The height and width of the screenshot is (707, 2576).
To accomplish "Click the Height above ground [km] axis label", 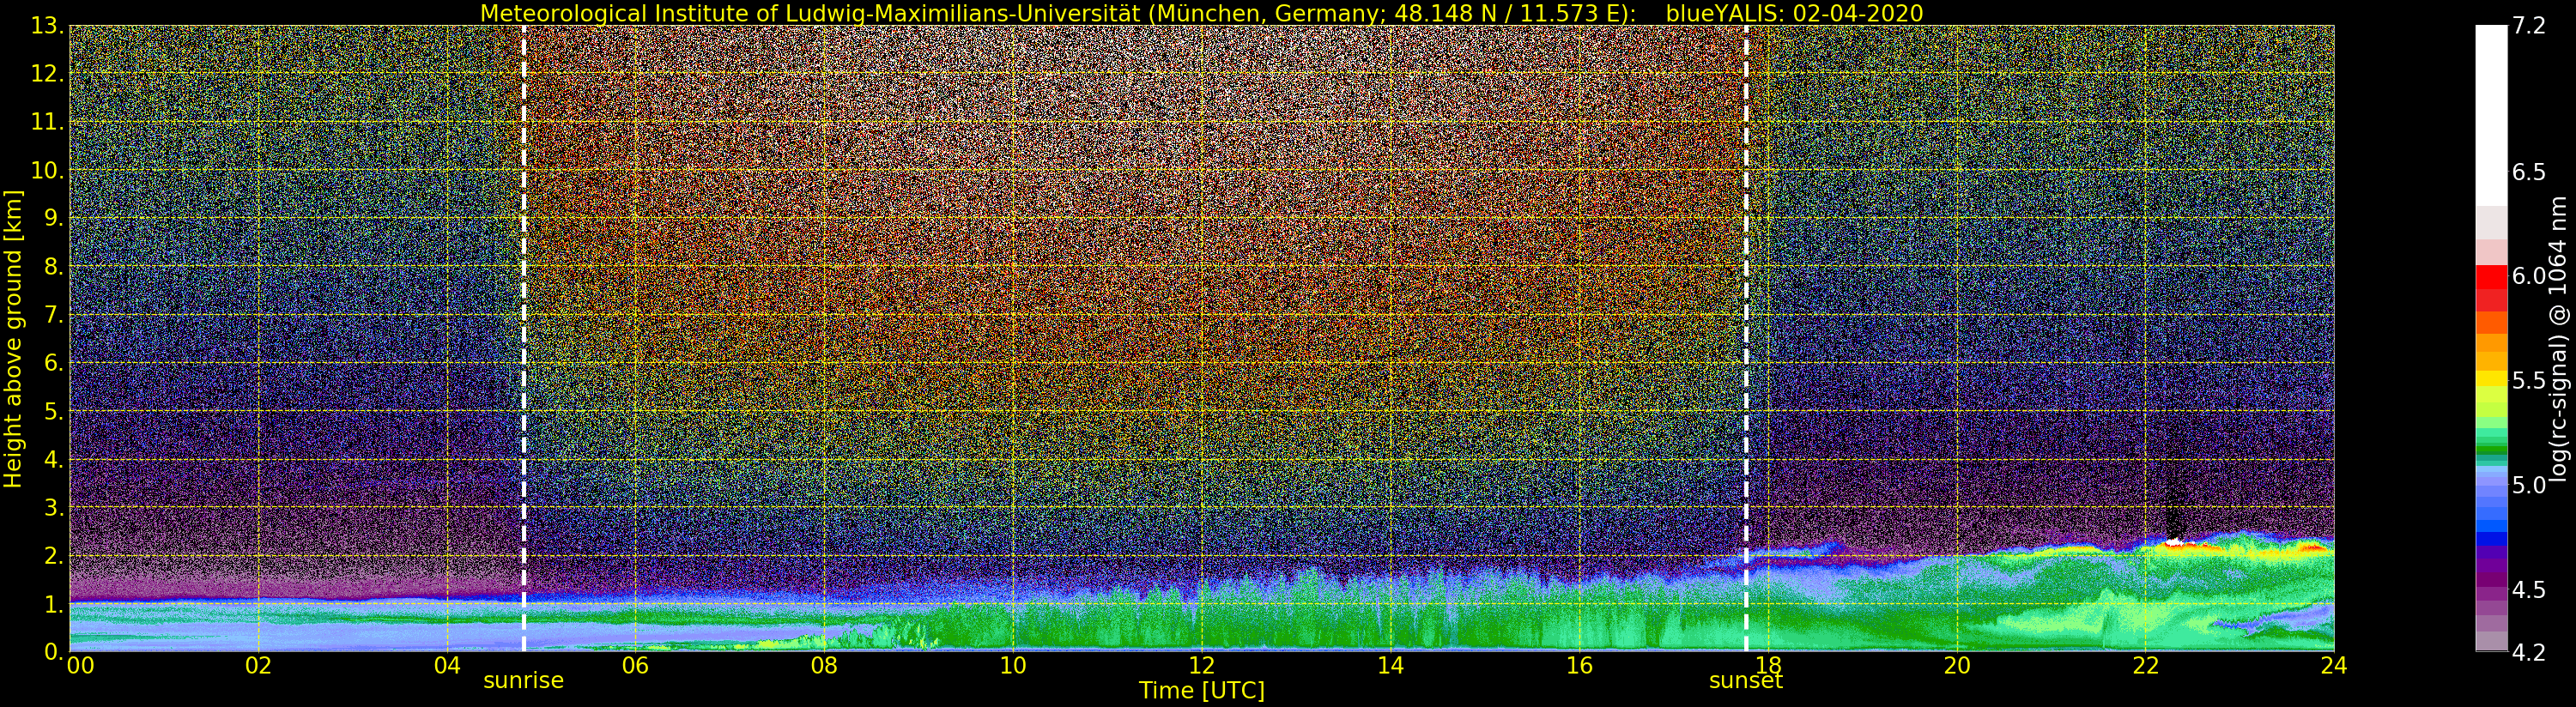I will click(x=13, y=339).
